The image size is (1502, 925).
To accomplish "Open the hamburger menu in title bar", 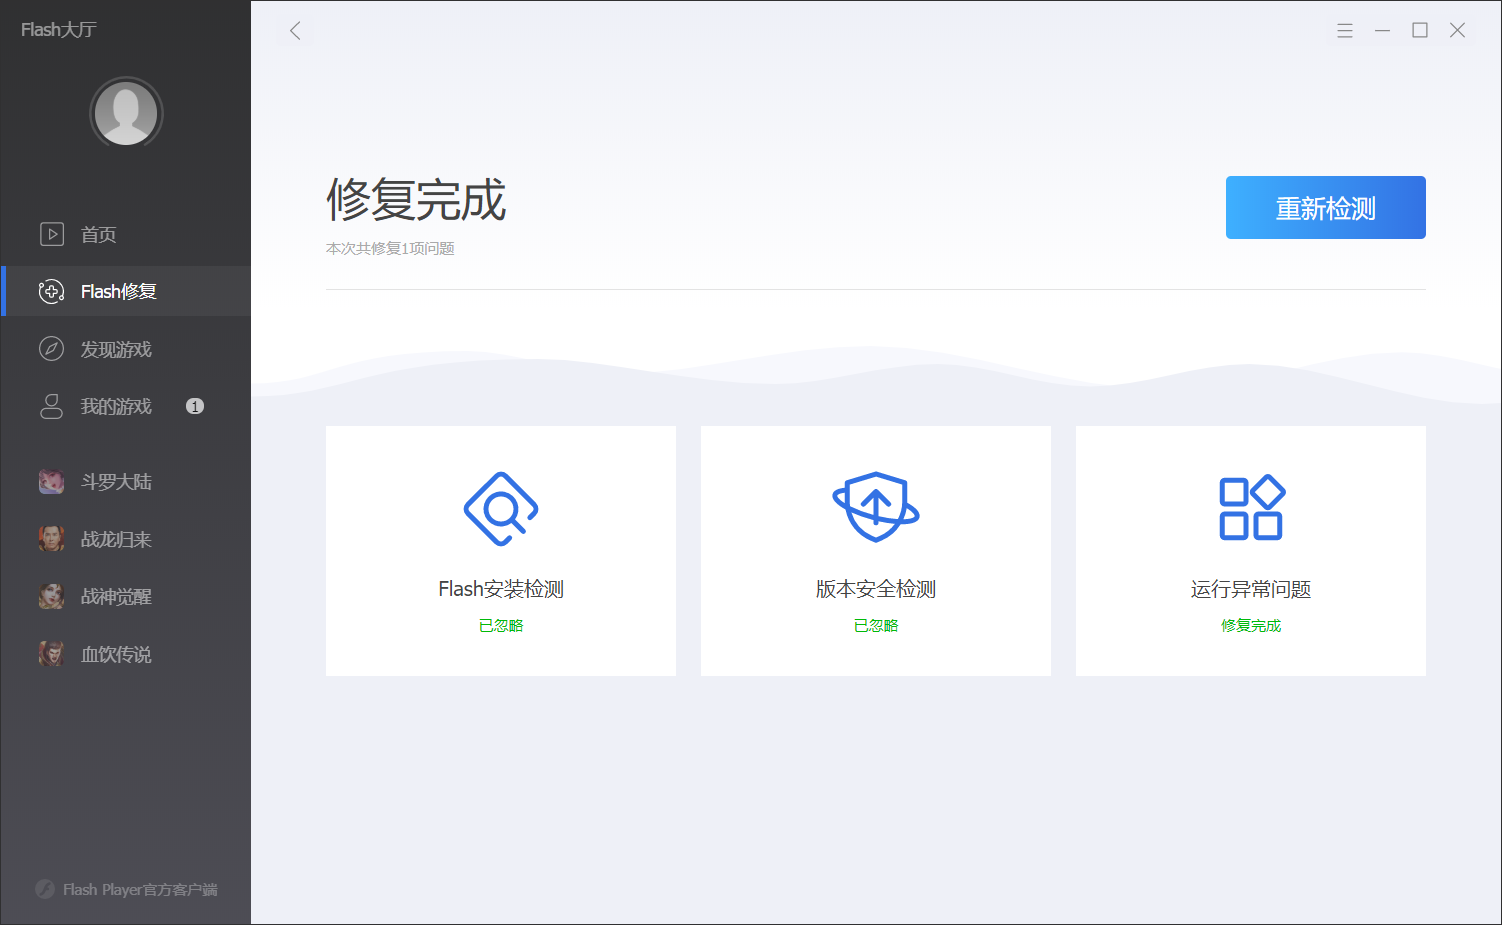I will [1344, 31].
